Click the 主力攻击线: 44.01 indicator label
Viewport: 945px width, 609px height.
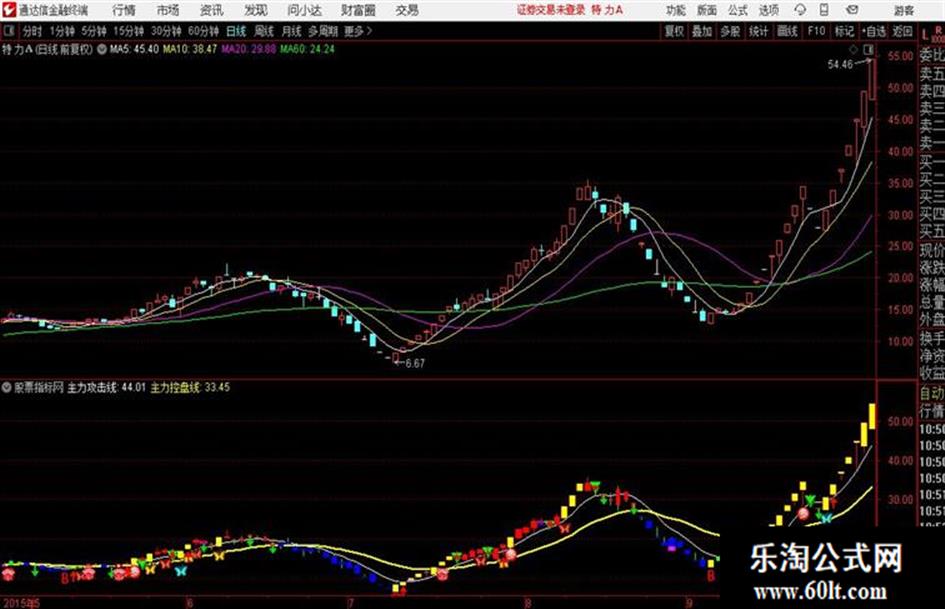click(x=107, y=387)
